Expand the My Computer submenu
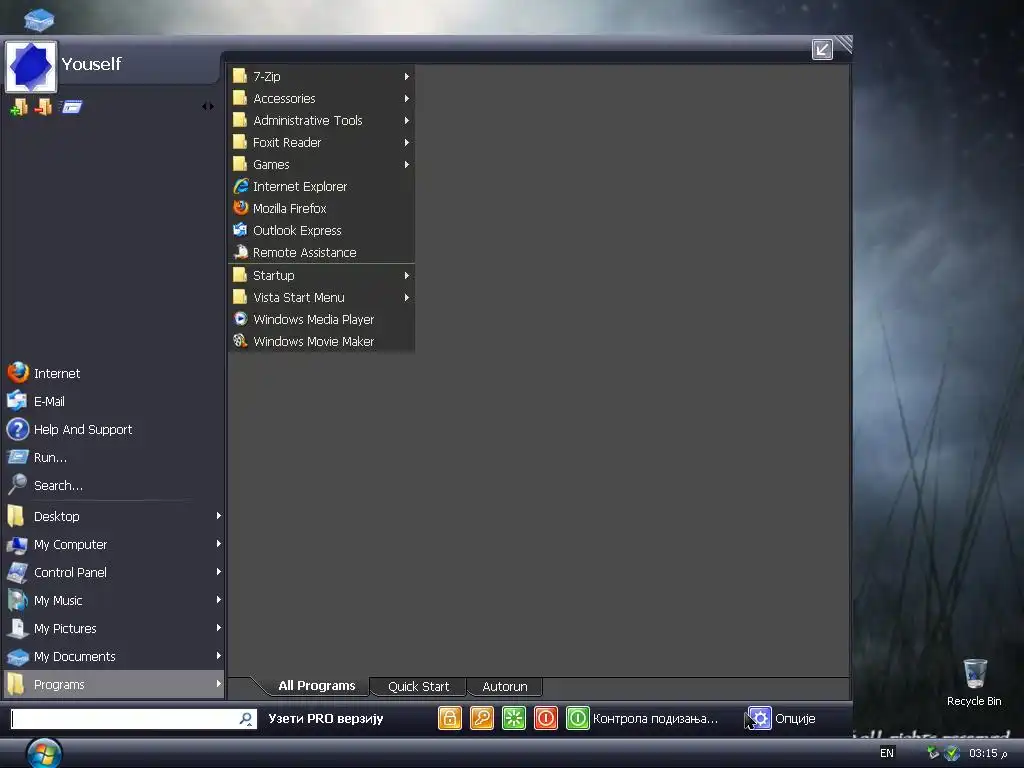1024x768 pixels. [x=114, y=544]
